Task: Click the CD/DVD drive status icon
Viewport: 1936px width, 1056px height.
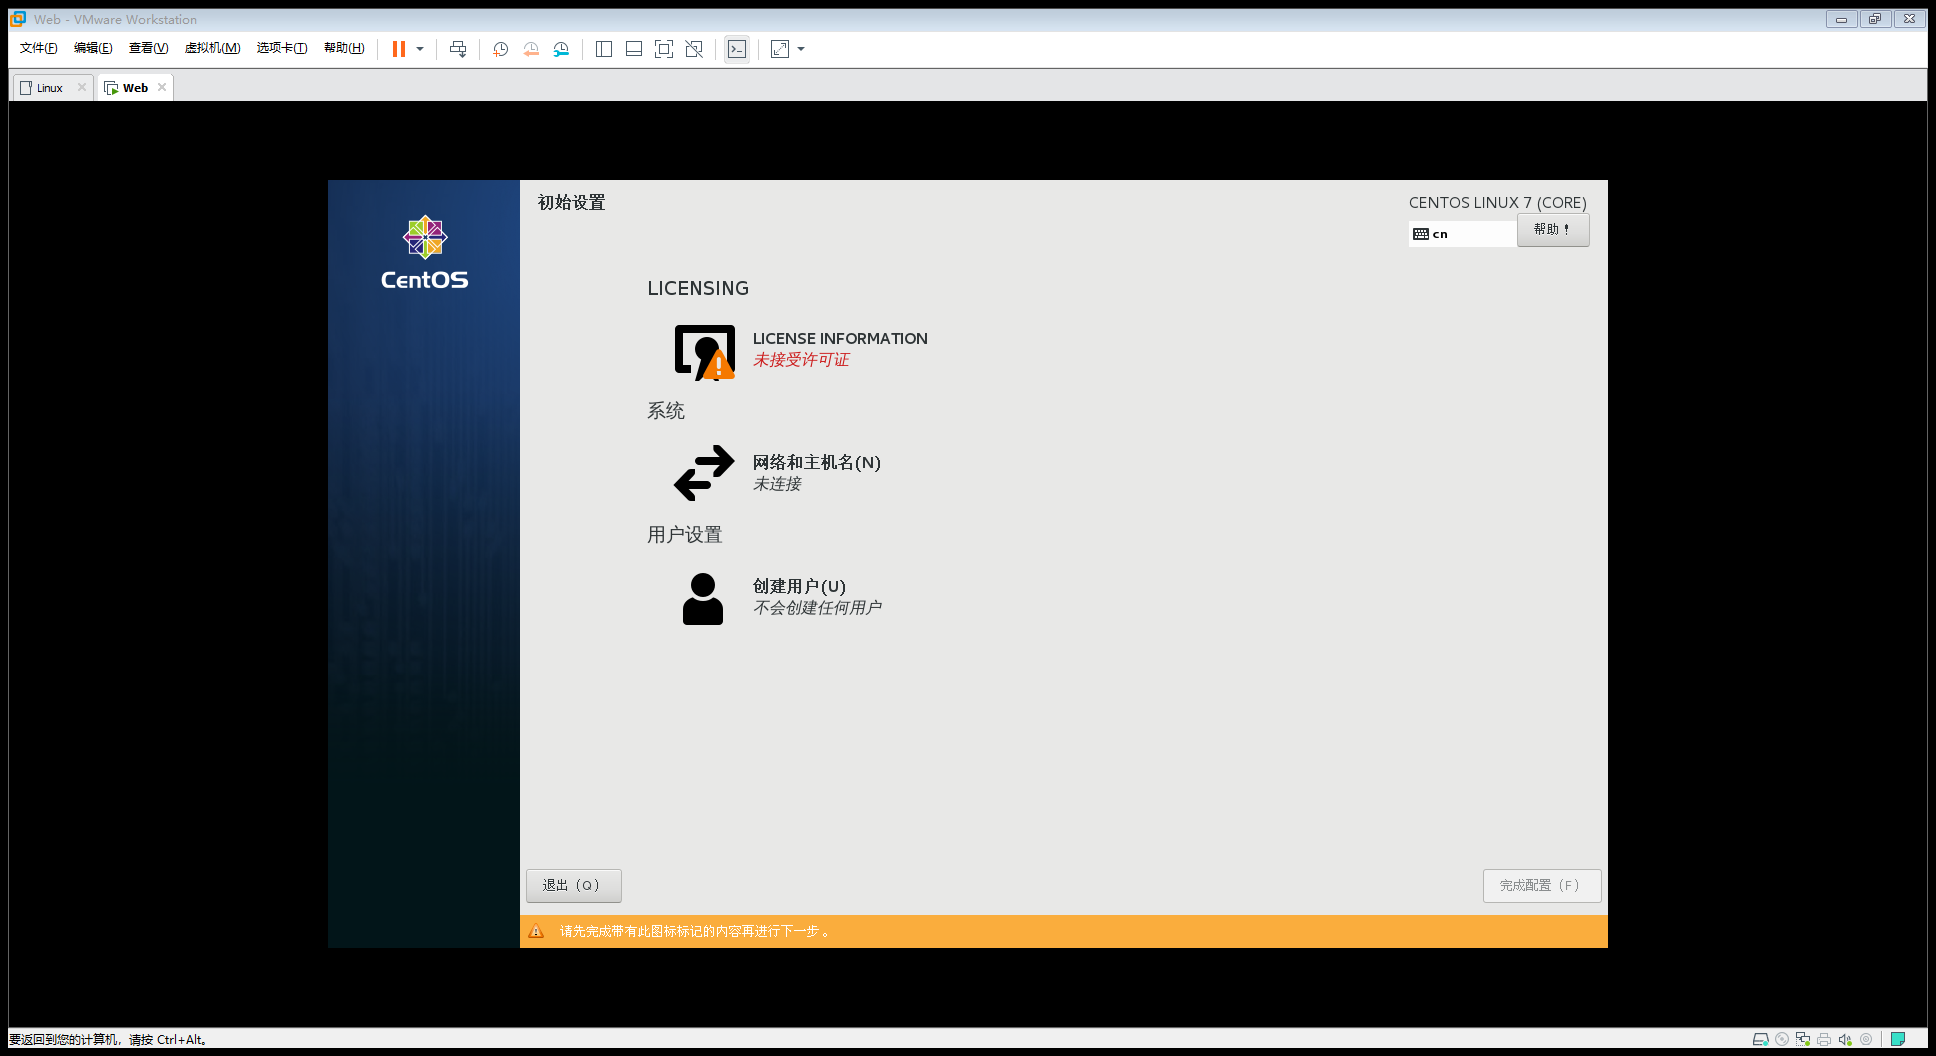Action: click(1782, 1039)
